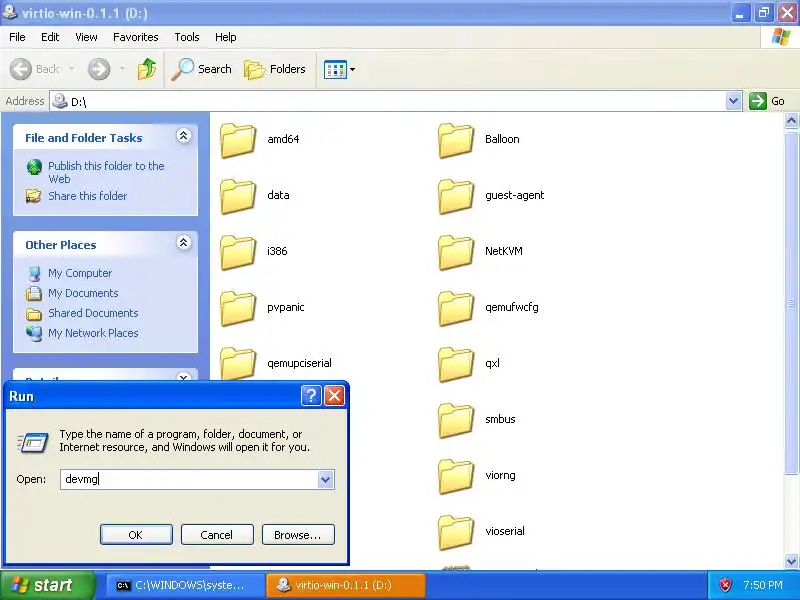The height and width of the screenshot is (600, 800).
Task: Click the Back navigation arrow icon
Action: click(x=21, y=69)
